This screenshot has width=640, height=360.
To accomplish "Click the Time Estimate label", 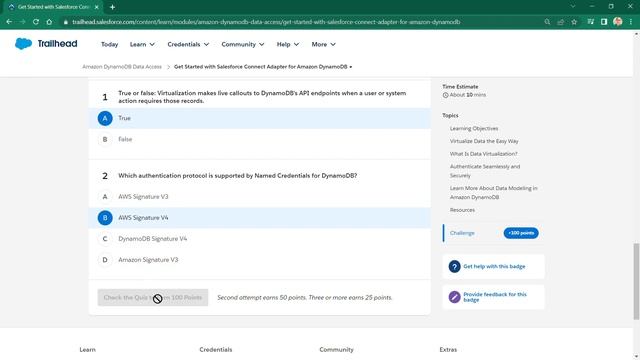I will (460, 87).
